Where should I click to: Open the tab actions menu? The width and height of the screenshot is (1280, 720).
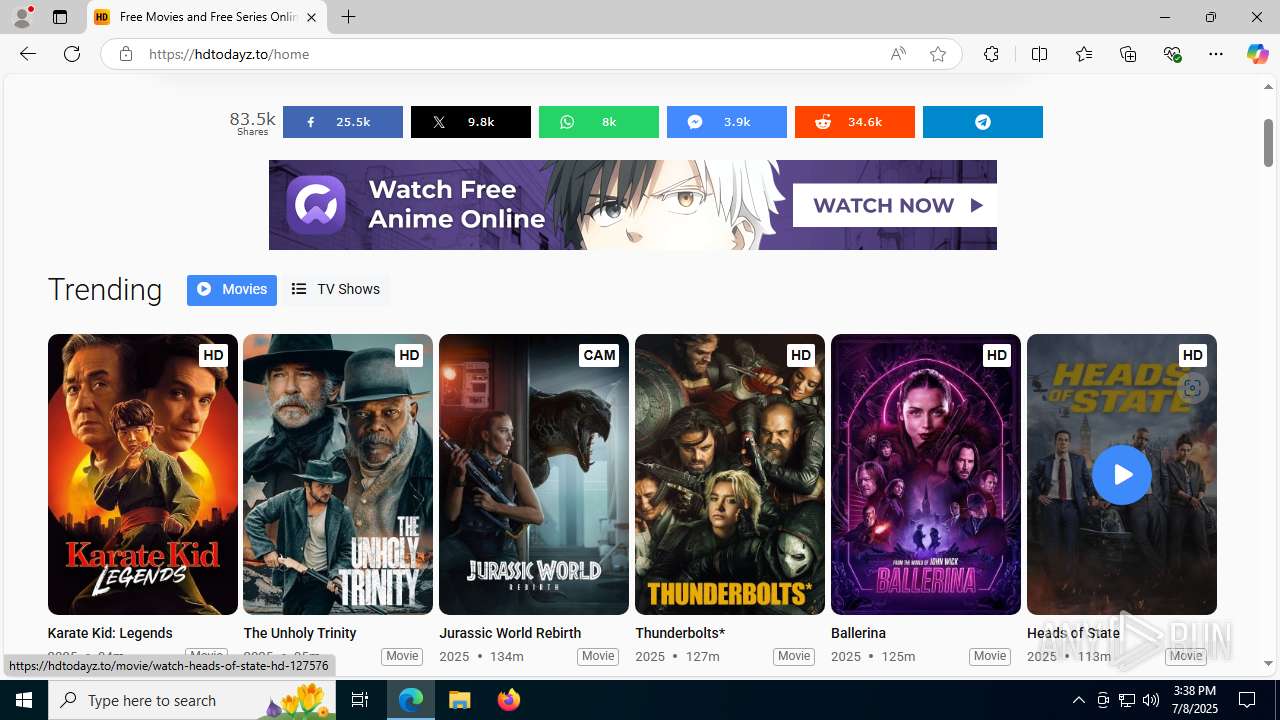pos(60,17)
